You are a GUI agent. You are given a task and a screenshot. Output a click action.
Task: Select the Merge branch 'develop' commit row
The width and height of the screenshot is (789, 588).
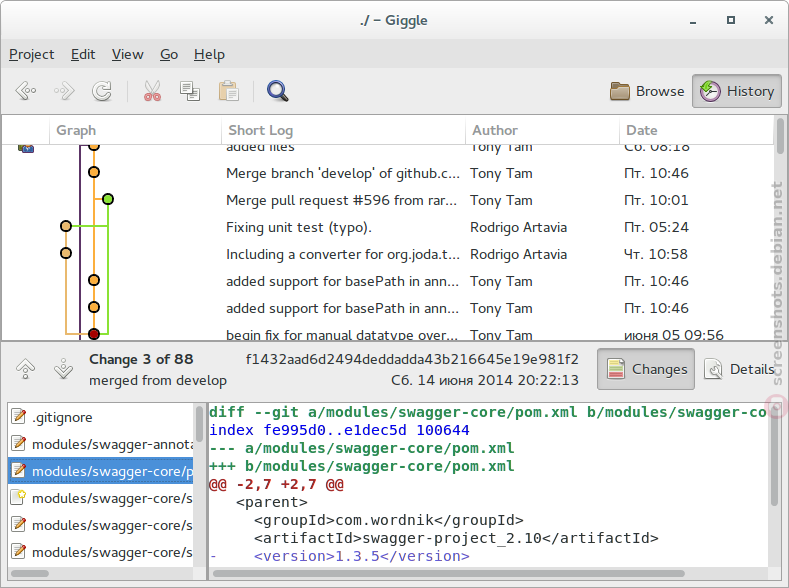(387, 173)
